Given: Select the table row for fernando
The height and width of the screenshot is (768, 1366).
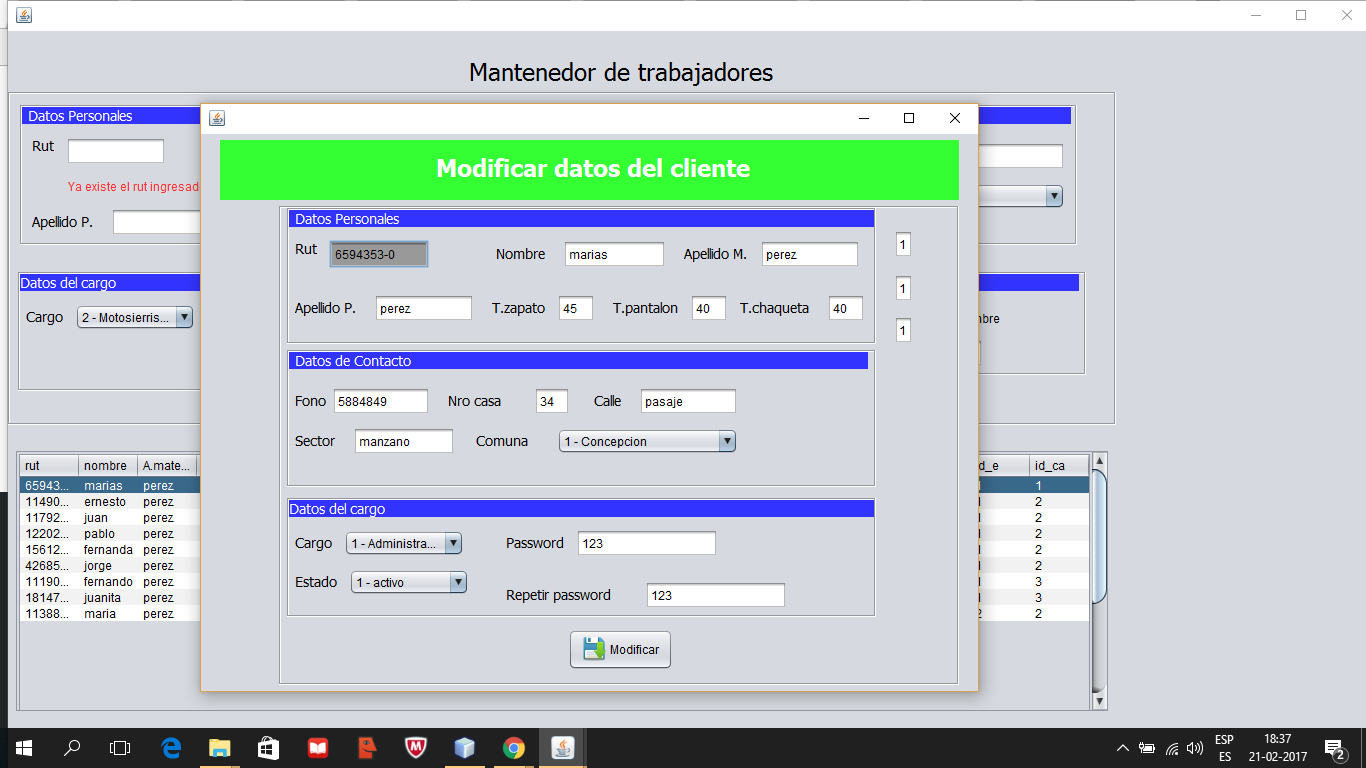Looking at the screenshot, I should [110, 581].
